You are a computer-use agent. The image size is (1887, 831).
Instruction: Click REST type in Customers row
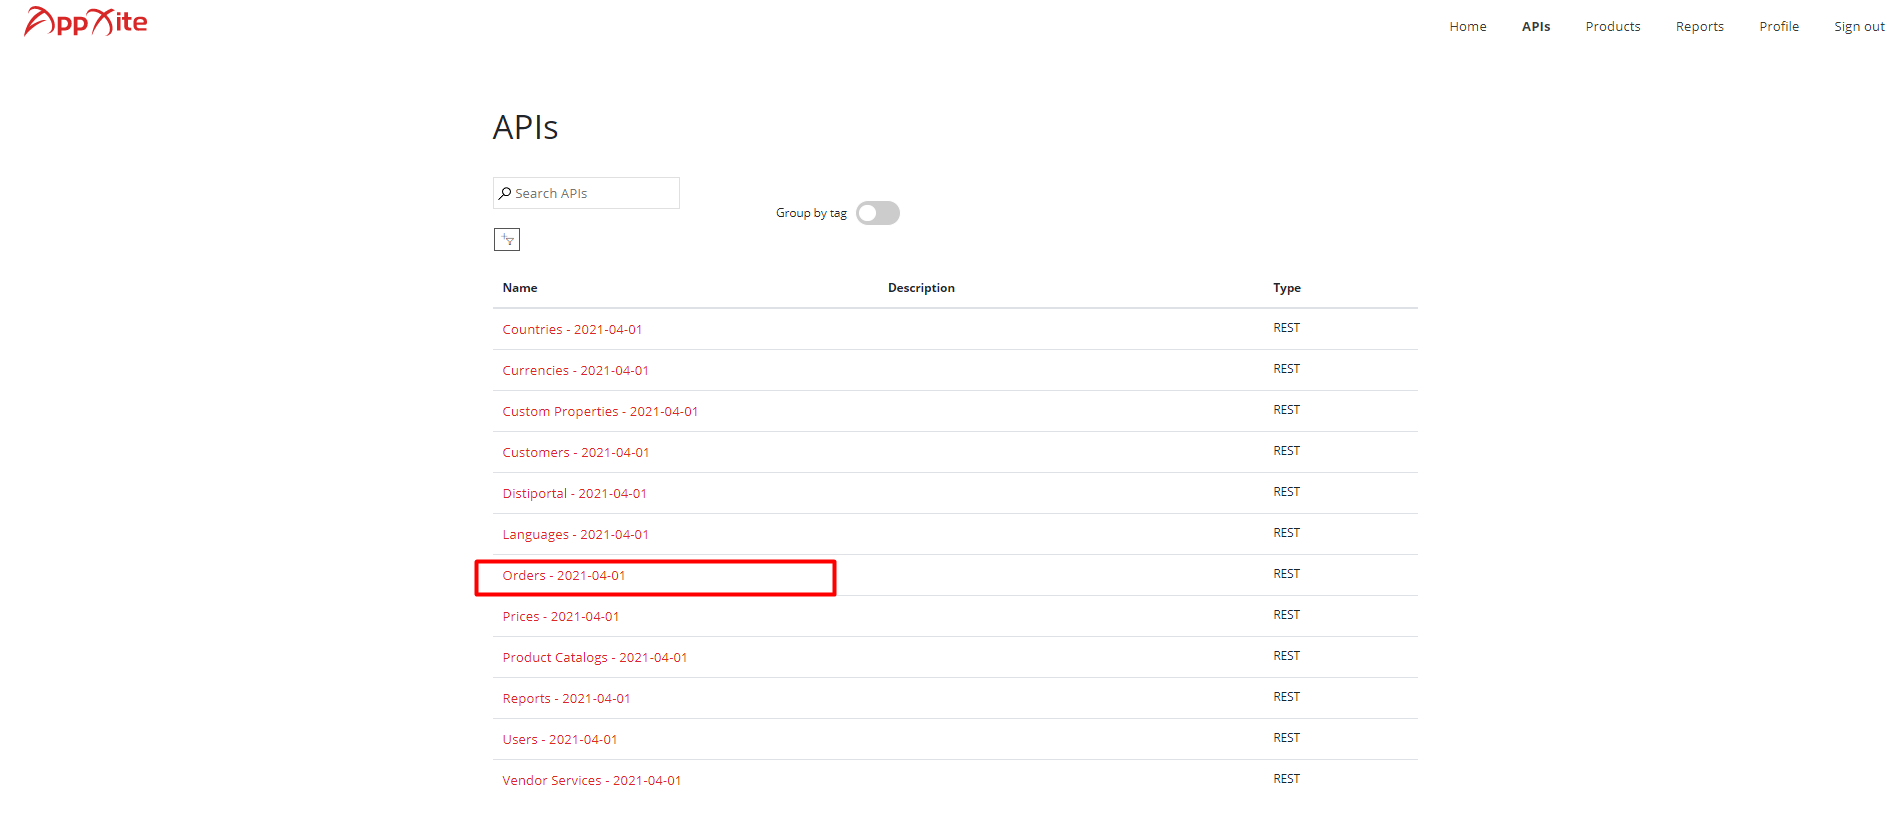(x=1287, y=451)
